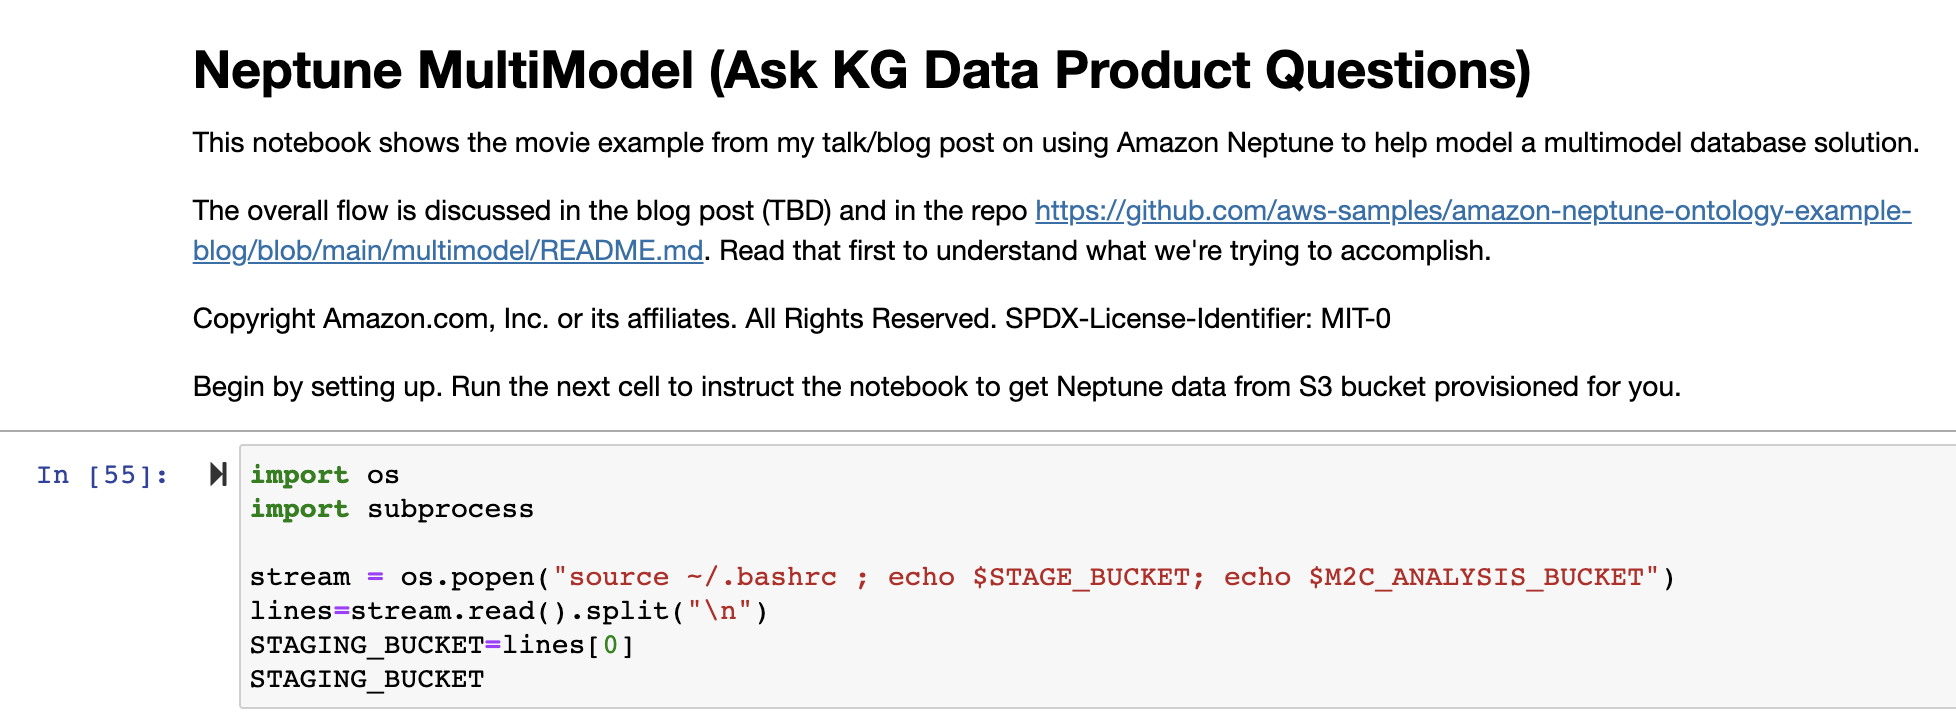The height and width of the screenshot is (716, 1956).
Task: Click the os.popen call in the code
Action: 467,577
